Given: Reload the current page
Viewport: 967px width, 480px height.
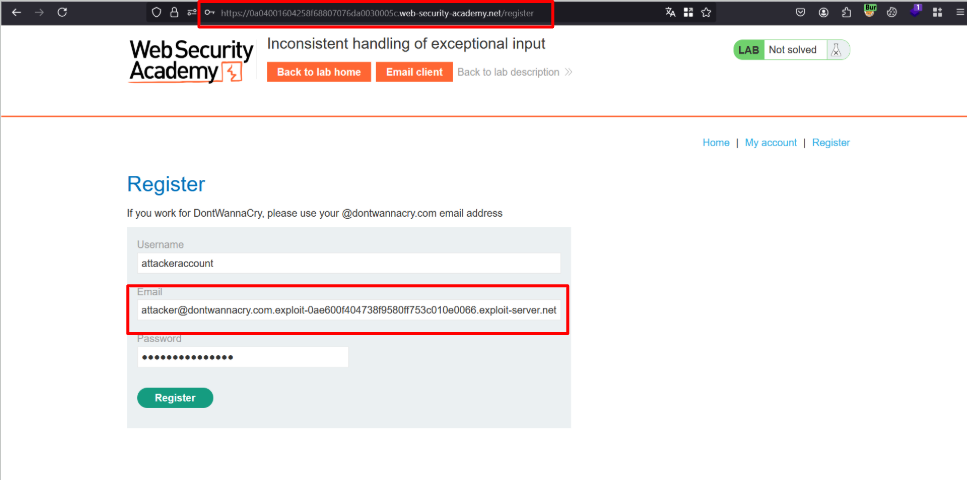Looking at the screenshot, I should coord(62,12).
